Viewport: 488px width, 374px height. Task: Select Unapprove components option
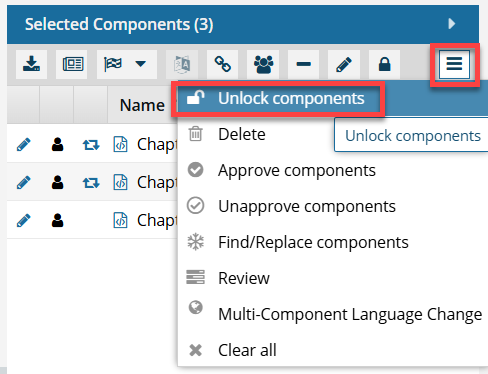[307, 207]
